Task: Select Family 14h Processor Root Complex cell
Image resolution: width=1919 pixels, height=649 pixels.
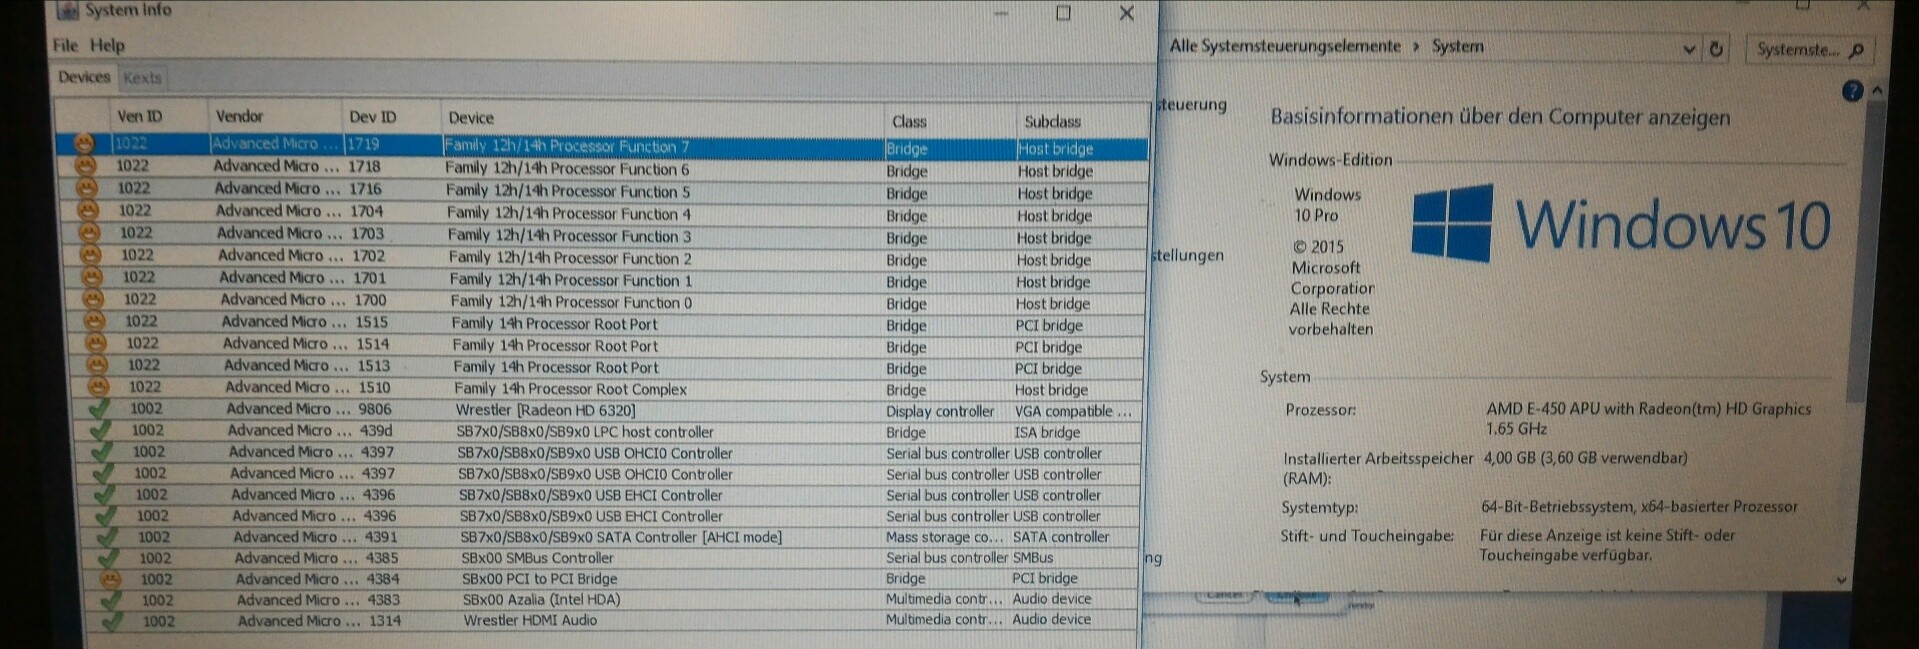Action: tap(667, 389)
